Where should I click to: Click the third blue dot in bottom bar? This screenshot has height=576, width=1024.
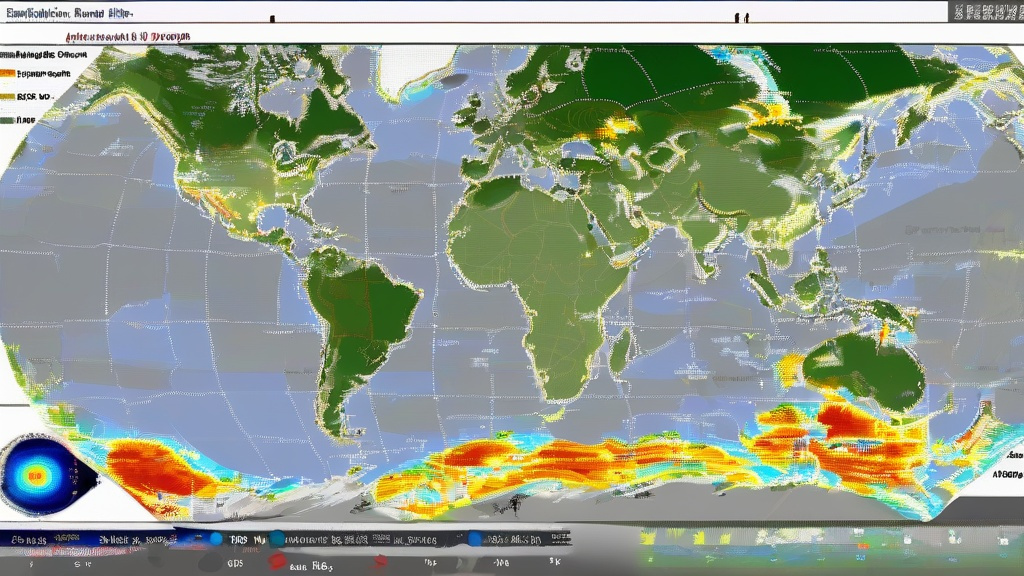[x=475, y=539]
